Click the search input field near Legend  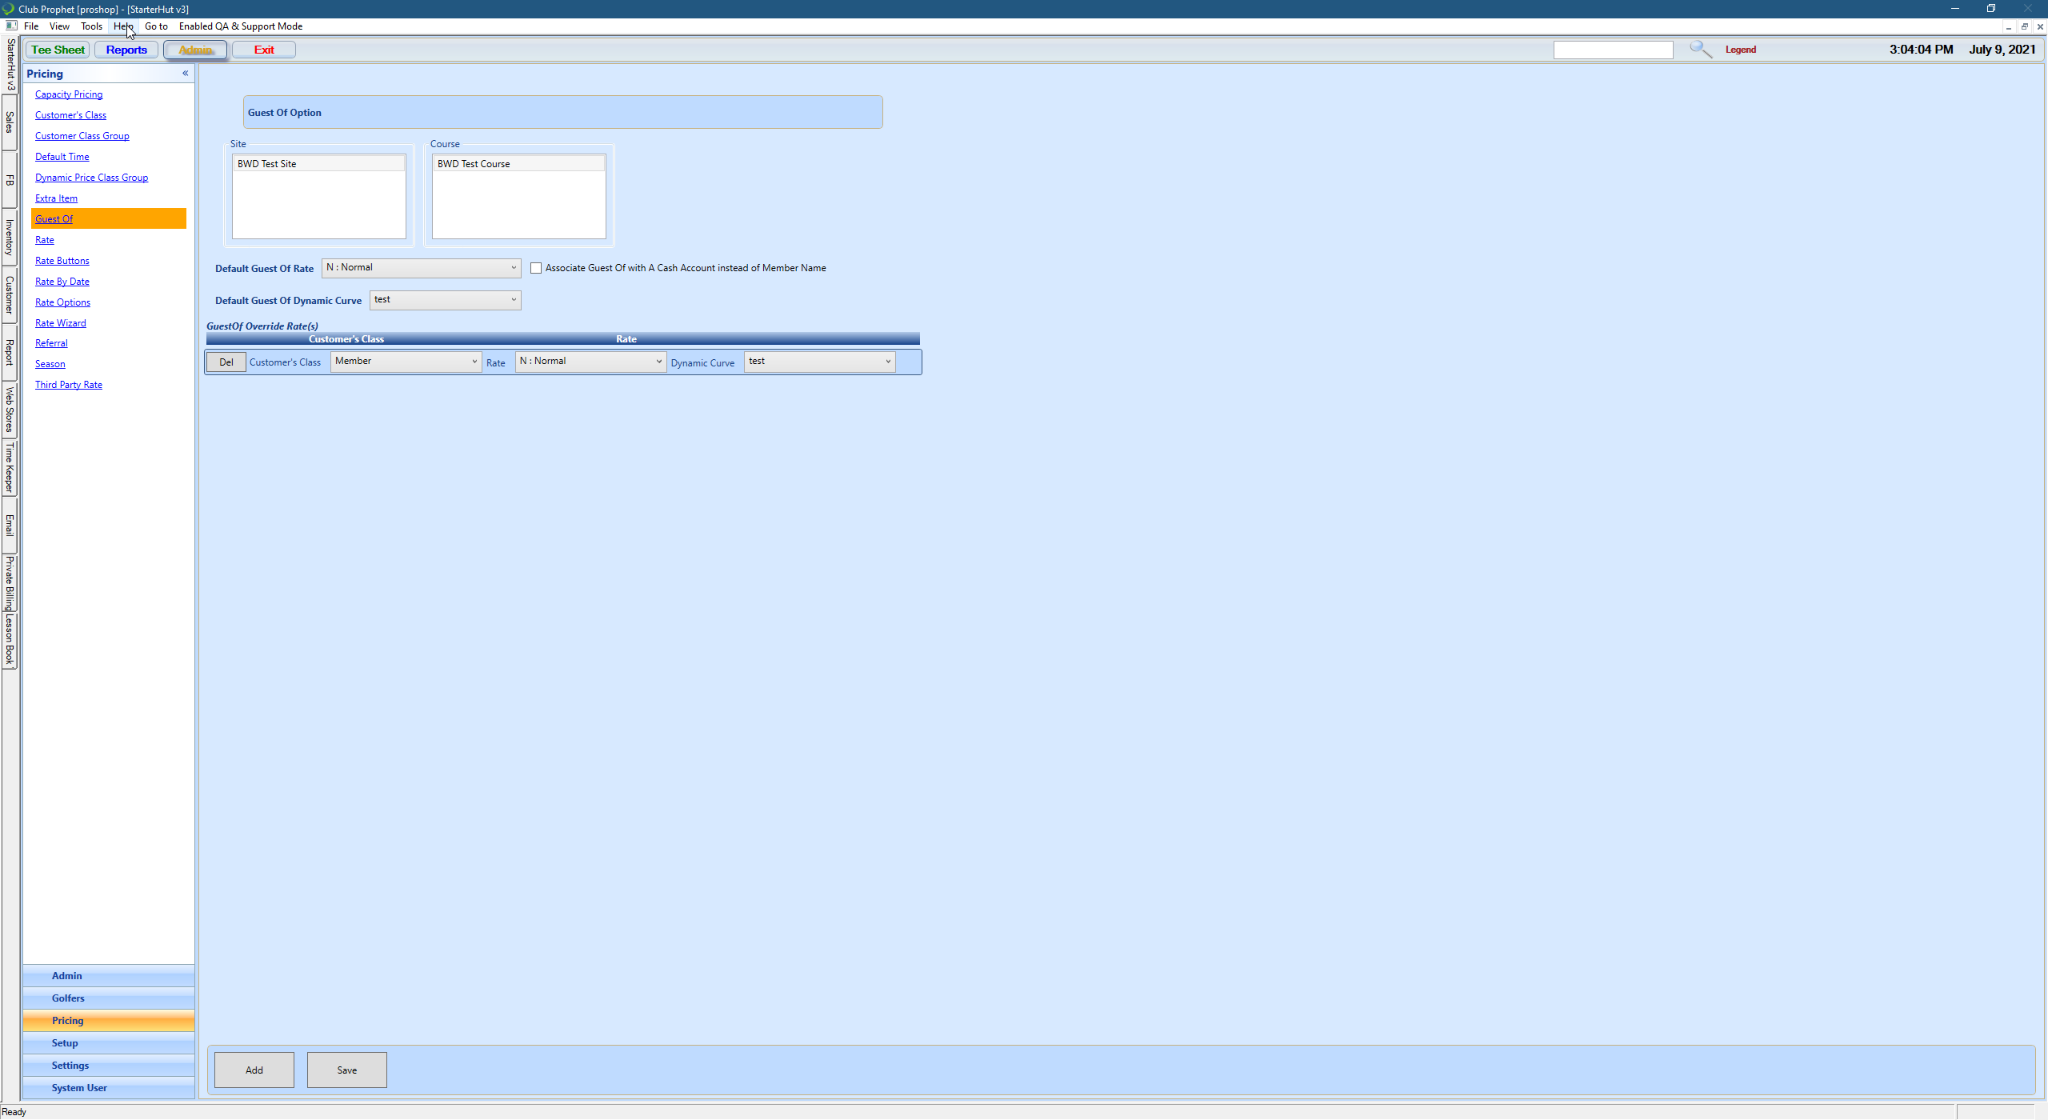click(1612, 50)
